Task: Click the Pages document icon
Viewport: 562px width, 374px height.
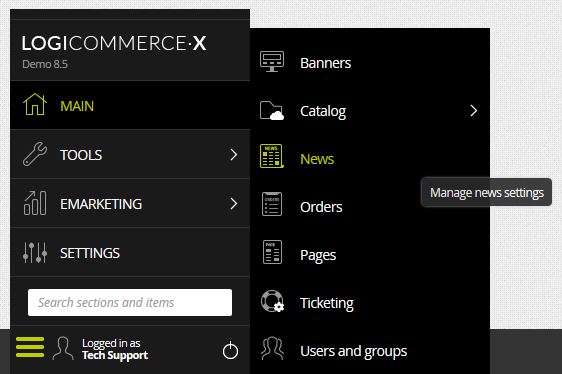Action: pyautogui.click(x=272, y=252)
